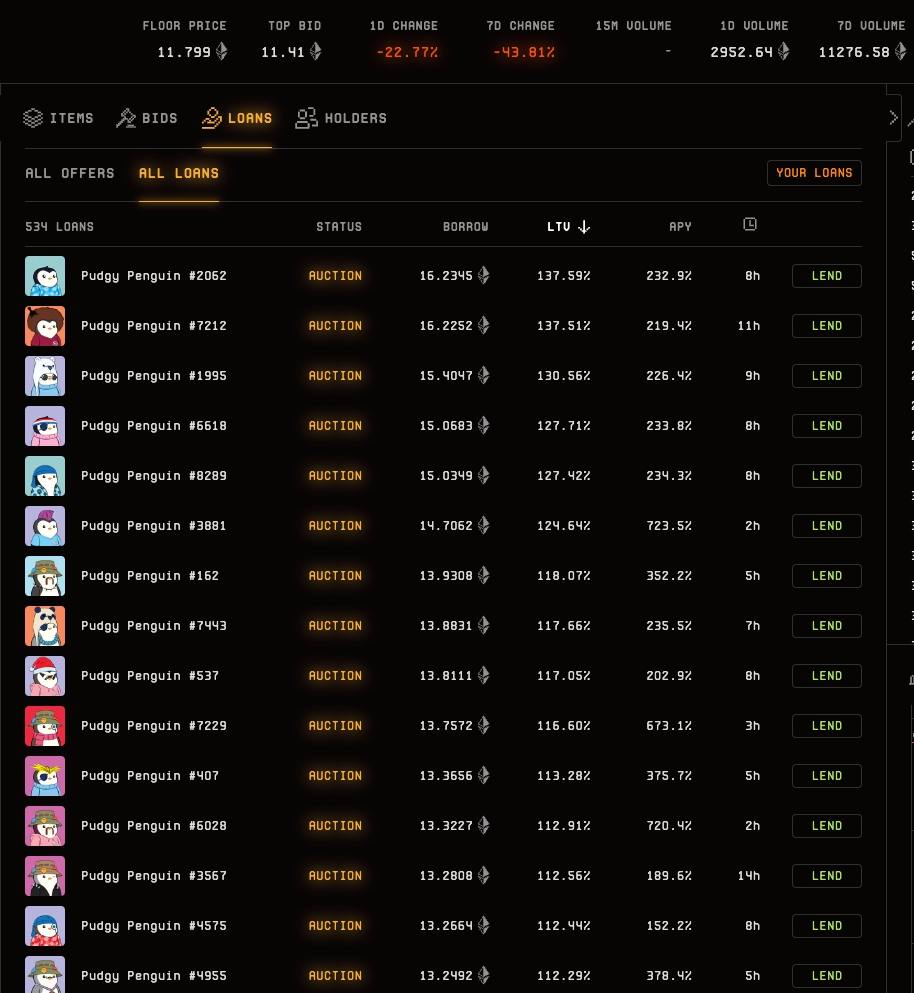The height and width of the screenshot is (993, 914).
Task: Open Pudgy Penguin #3567 thumbnail
Action: coord(45,876)
